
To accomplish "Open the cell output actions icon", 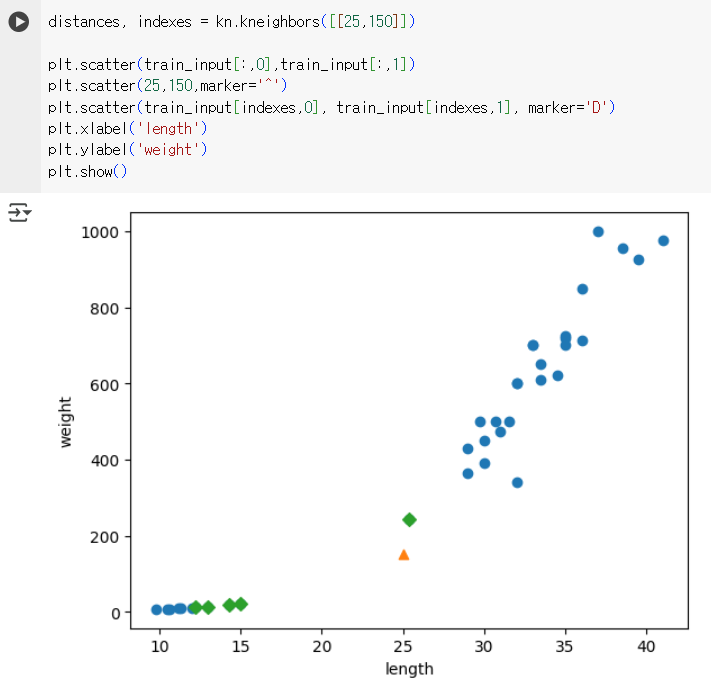I will [x=19, y=212].
